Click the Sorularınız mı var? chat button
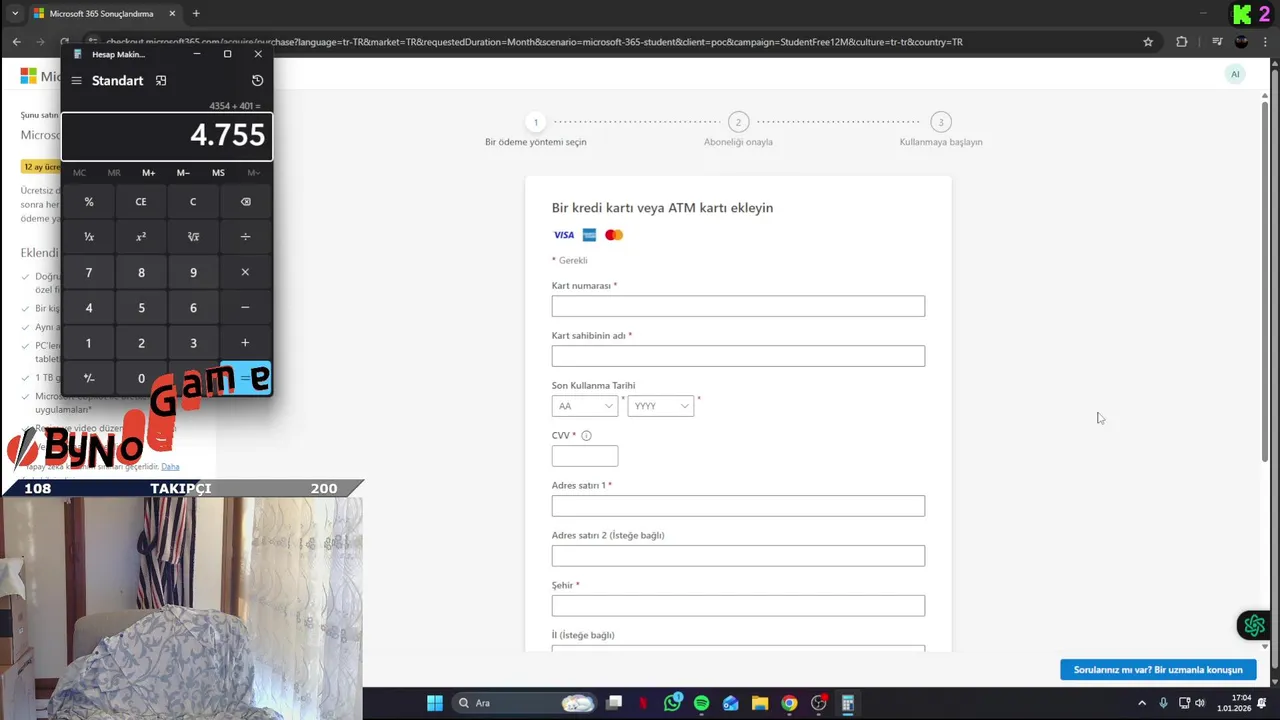Screen dimensions: 1280x720 (1158, 670)
